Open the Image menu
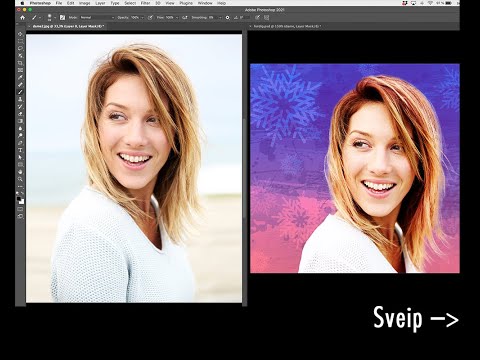The height and width of the screenshot is (360, 480). (84, 3)
